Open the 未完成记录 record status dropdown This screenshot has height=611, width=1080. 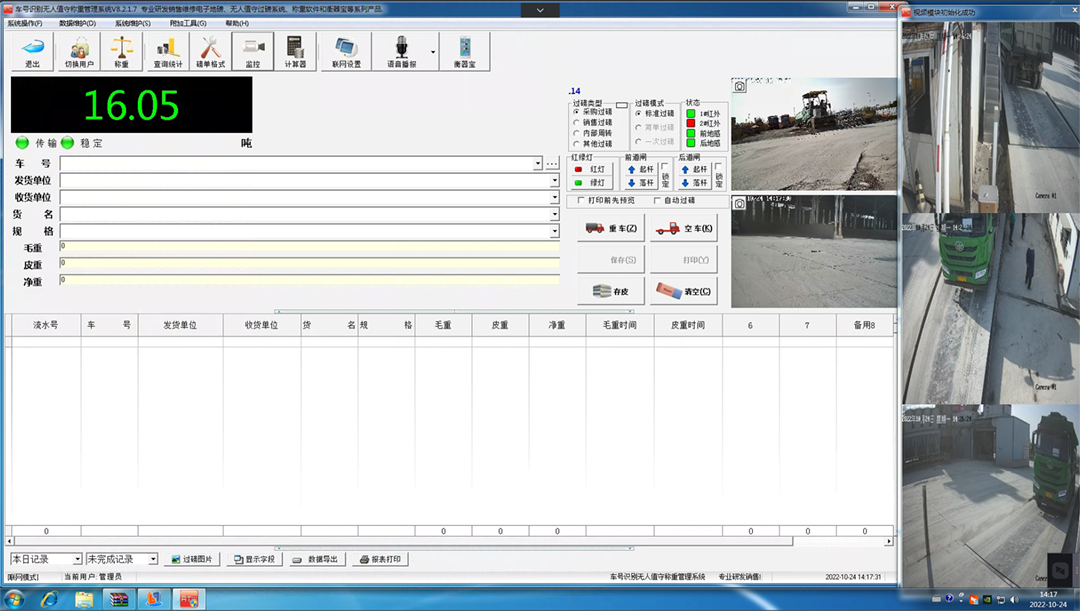pos(153,559)
